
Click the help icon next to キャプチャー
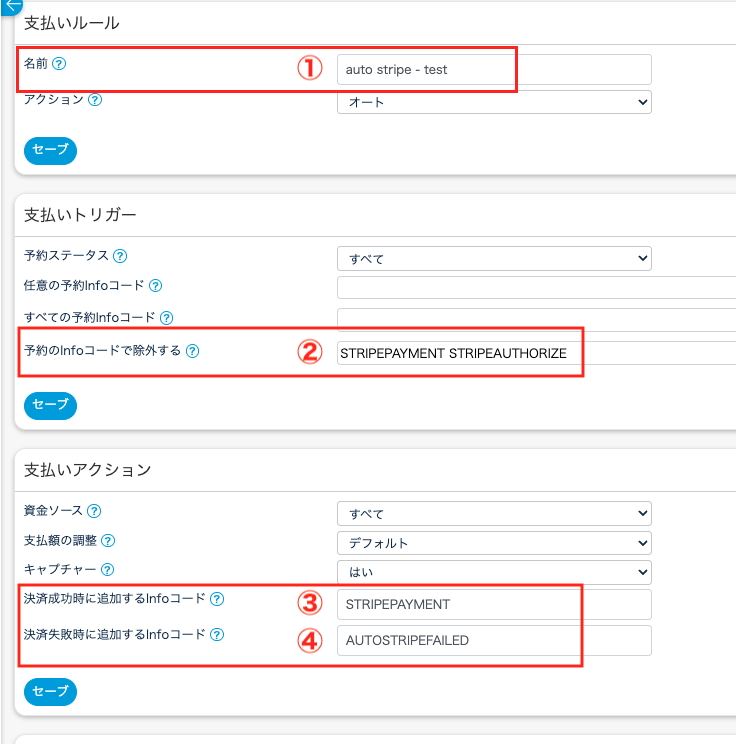point(108,569)
